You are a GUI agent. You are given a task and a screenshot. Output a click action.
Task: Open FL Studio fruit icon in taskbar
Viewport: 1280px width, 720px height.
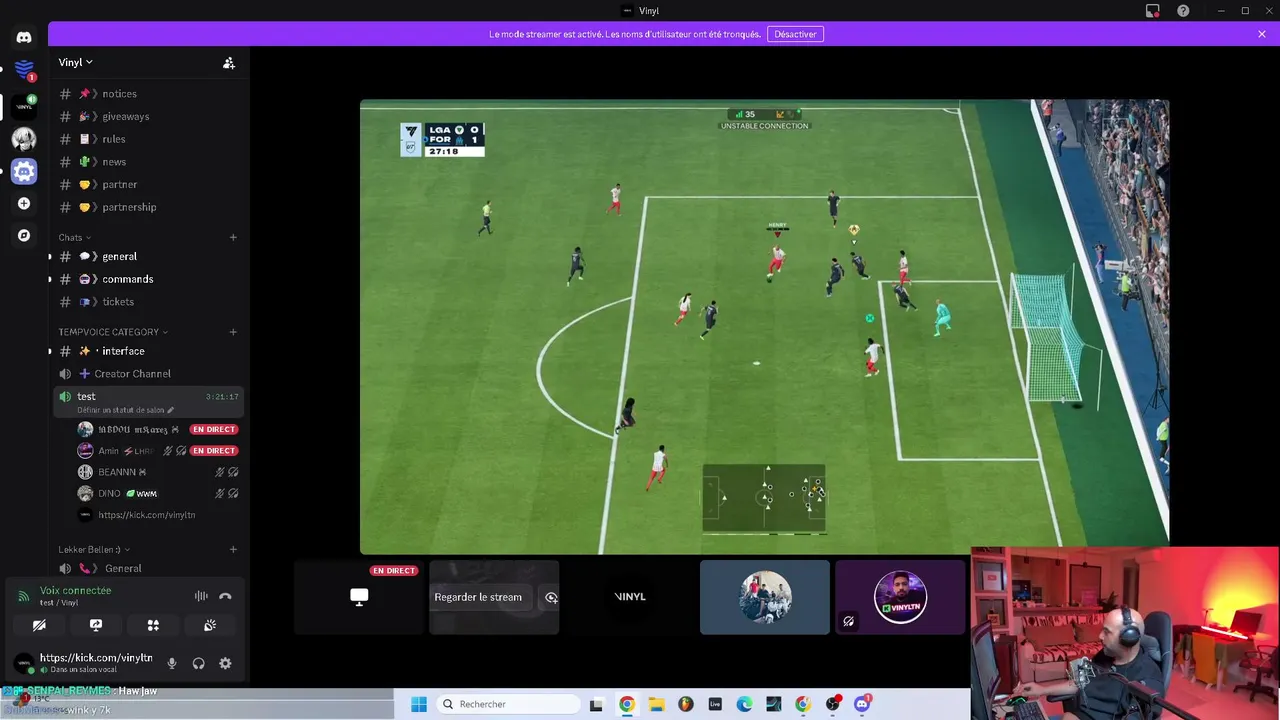[x=685, y=704]
